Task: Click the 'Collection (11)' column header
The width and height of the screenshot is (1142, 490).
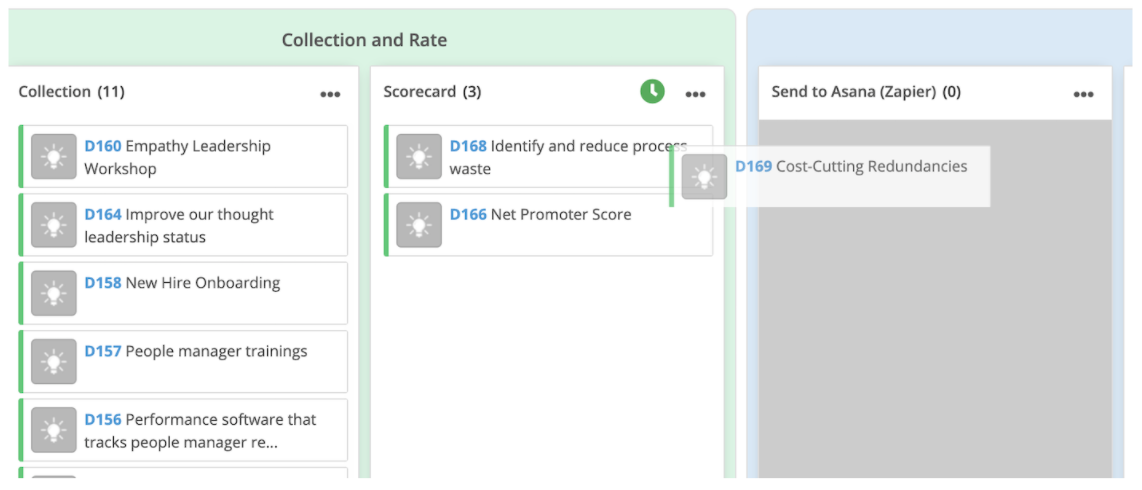Action: tap(71, 92)
